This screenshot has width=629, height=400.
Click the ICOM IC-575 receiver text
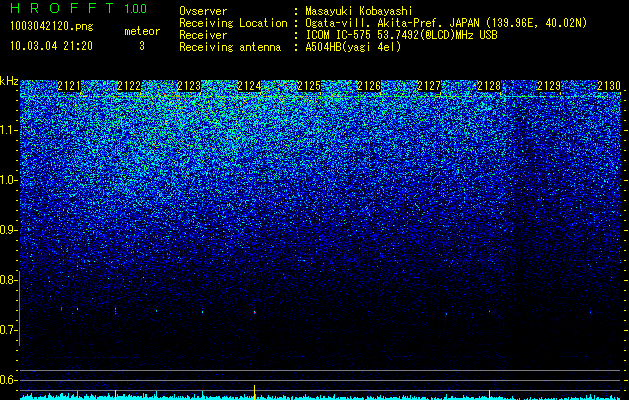[401, 35]
